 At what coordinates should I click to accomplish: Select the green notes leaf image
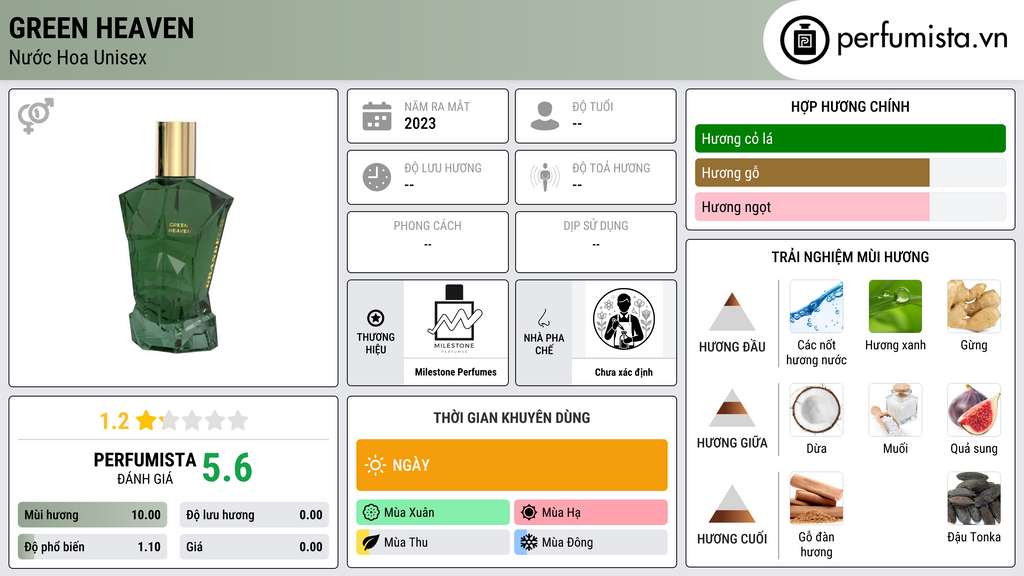895,306
